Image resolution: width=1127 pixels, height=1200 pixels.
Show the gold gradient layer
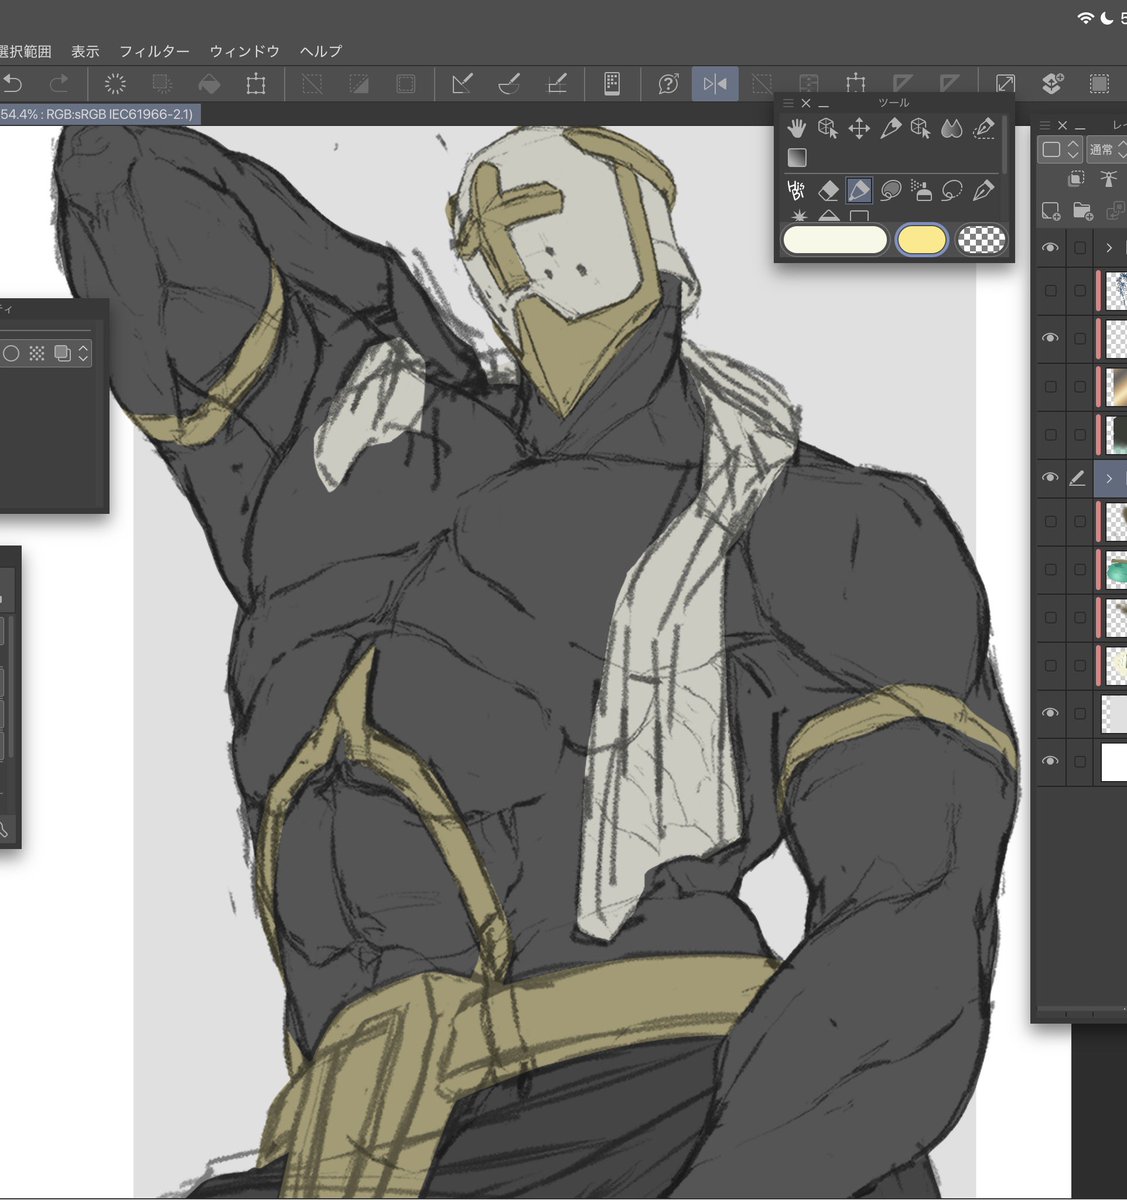[x=1050, y=386]
